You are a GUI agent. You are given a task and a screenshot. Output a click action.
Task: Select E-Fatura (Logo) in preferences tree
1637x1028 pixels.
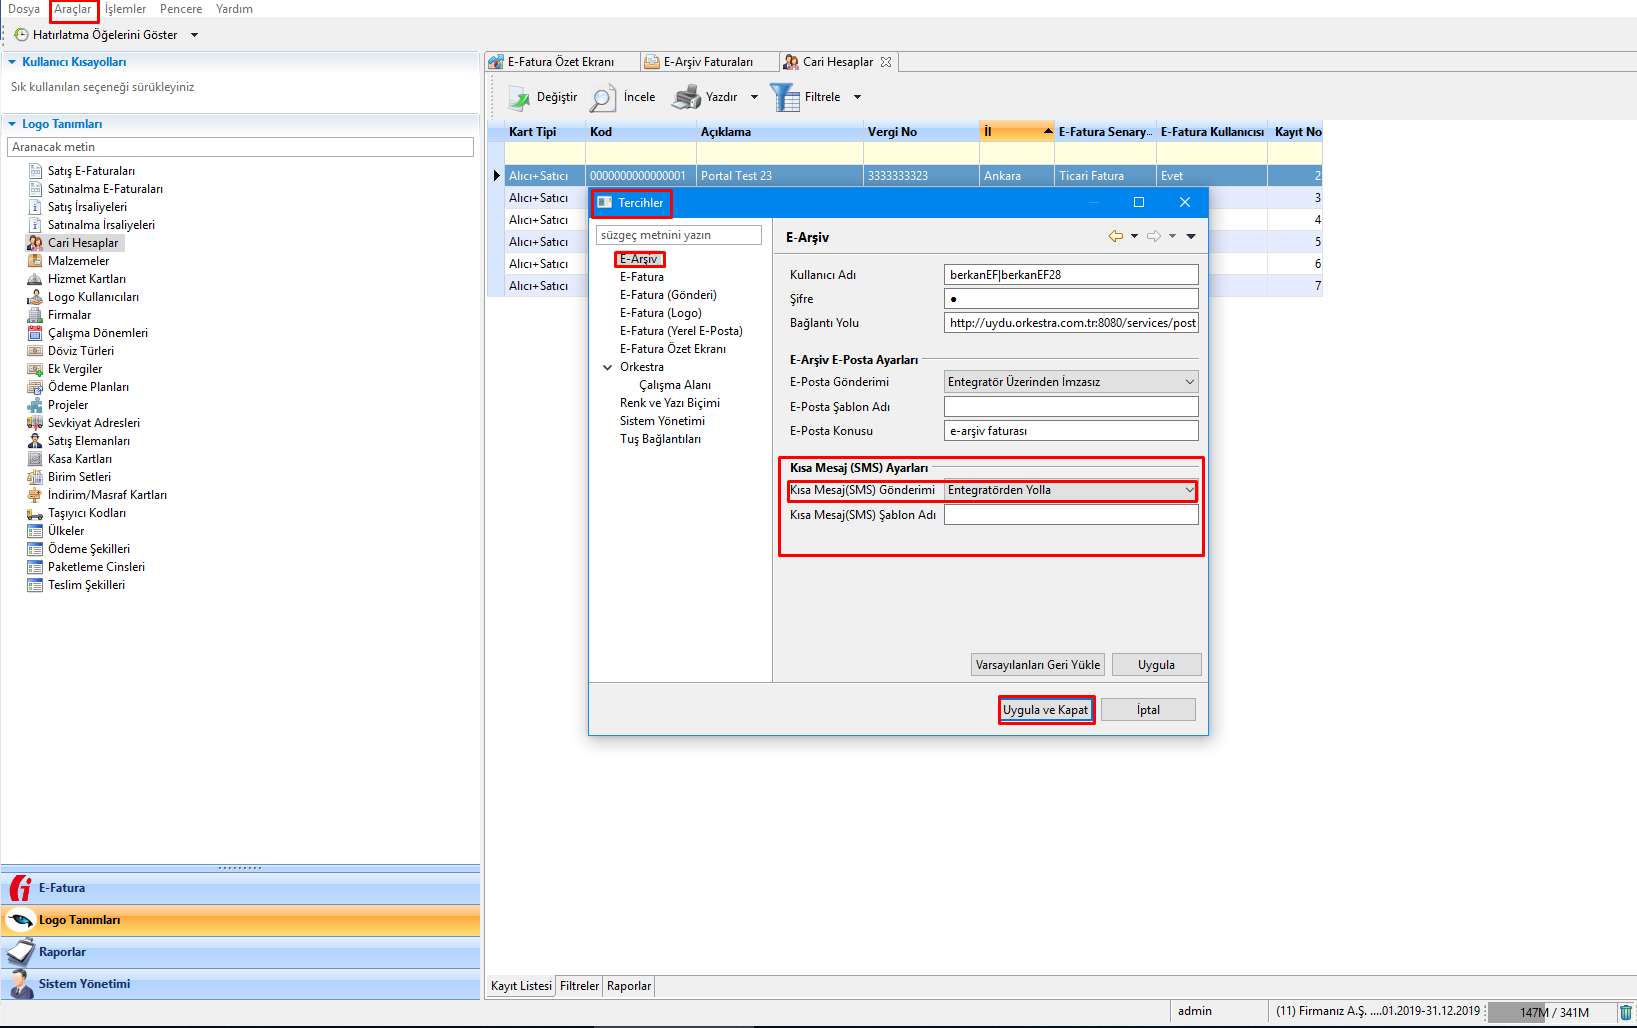pos(660,313)
